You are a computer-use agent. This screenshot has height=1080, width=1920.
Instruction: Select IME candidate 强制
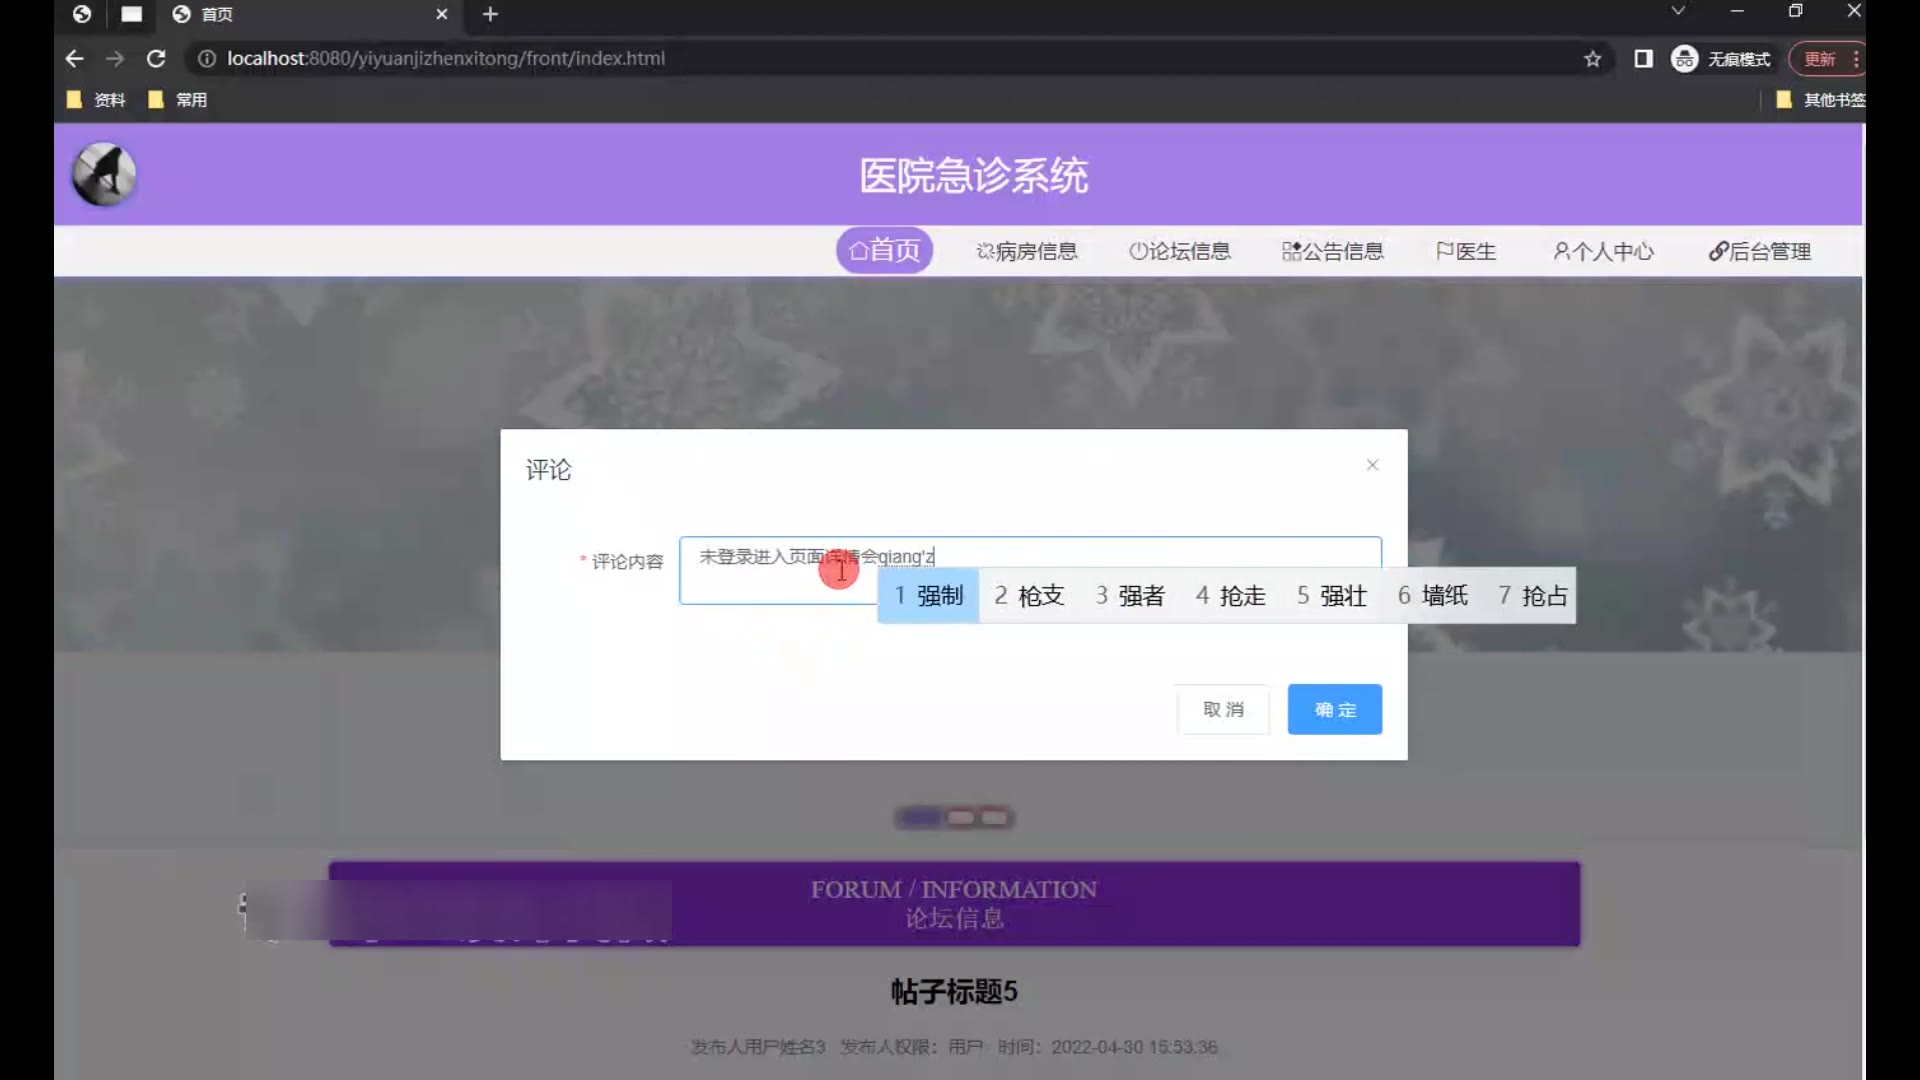coord(929,596)
